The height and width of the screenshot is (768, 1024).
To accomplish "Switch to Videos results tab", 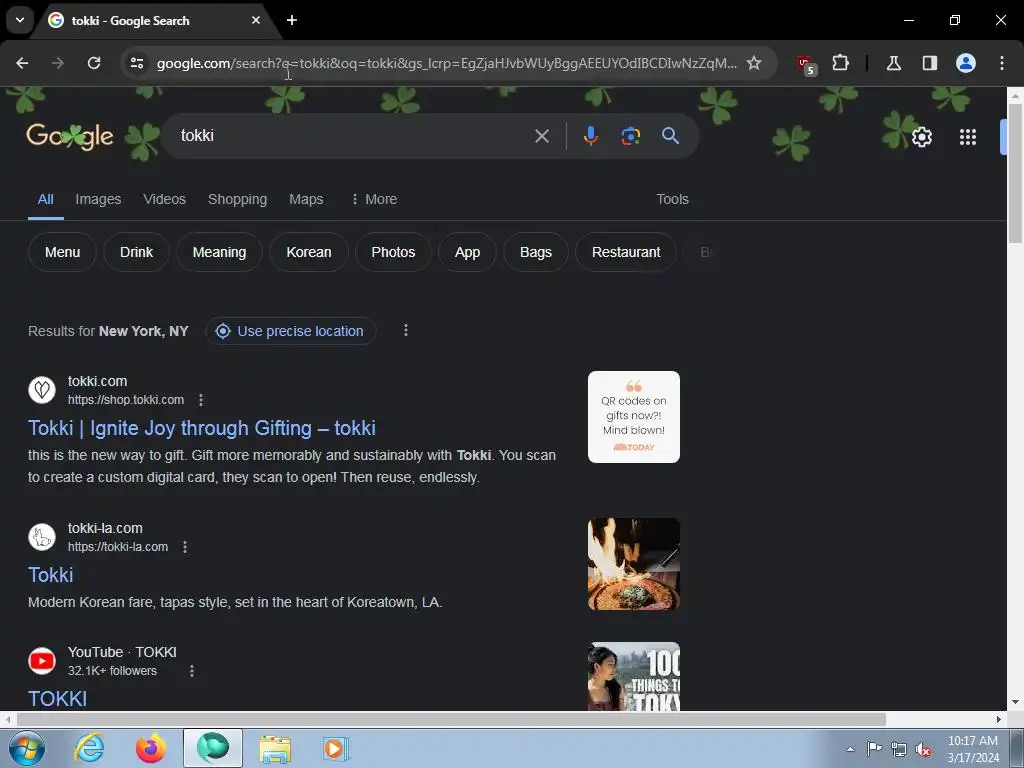I will (x=164, y=199).
